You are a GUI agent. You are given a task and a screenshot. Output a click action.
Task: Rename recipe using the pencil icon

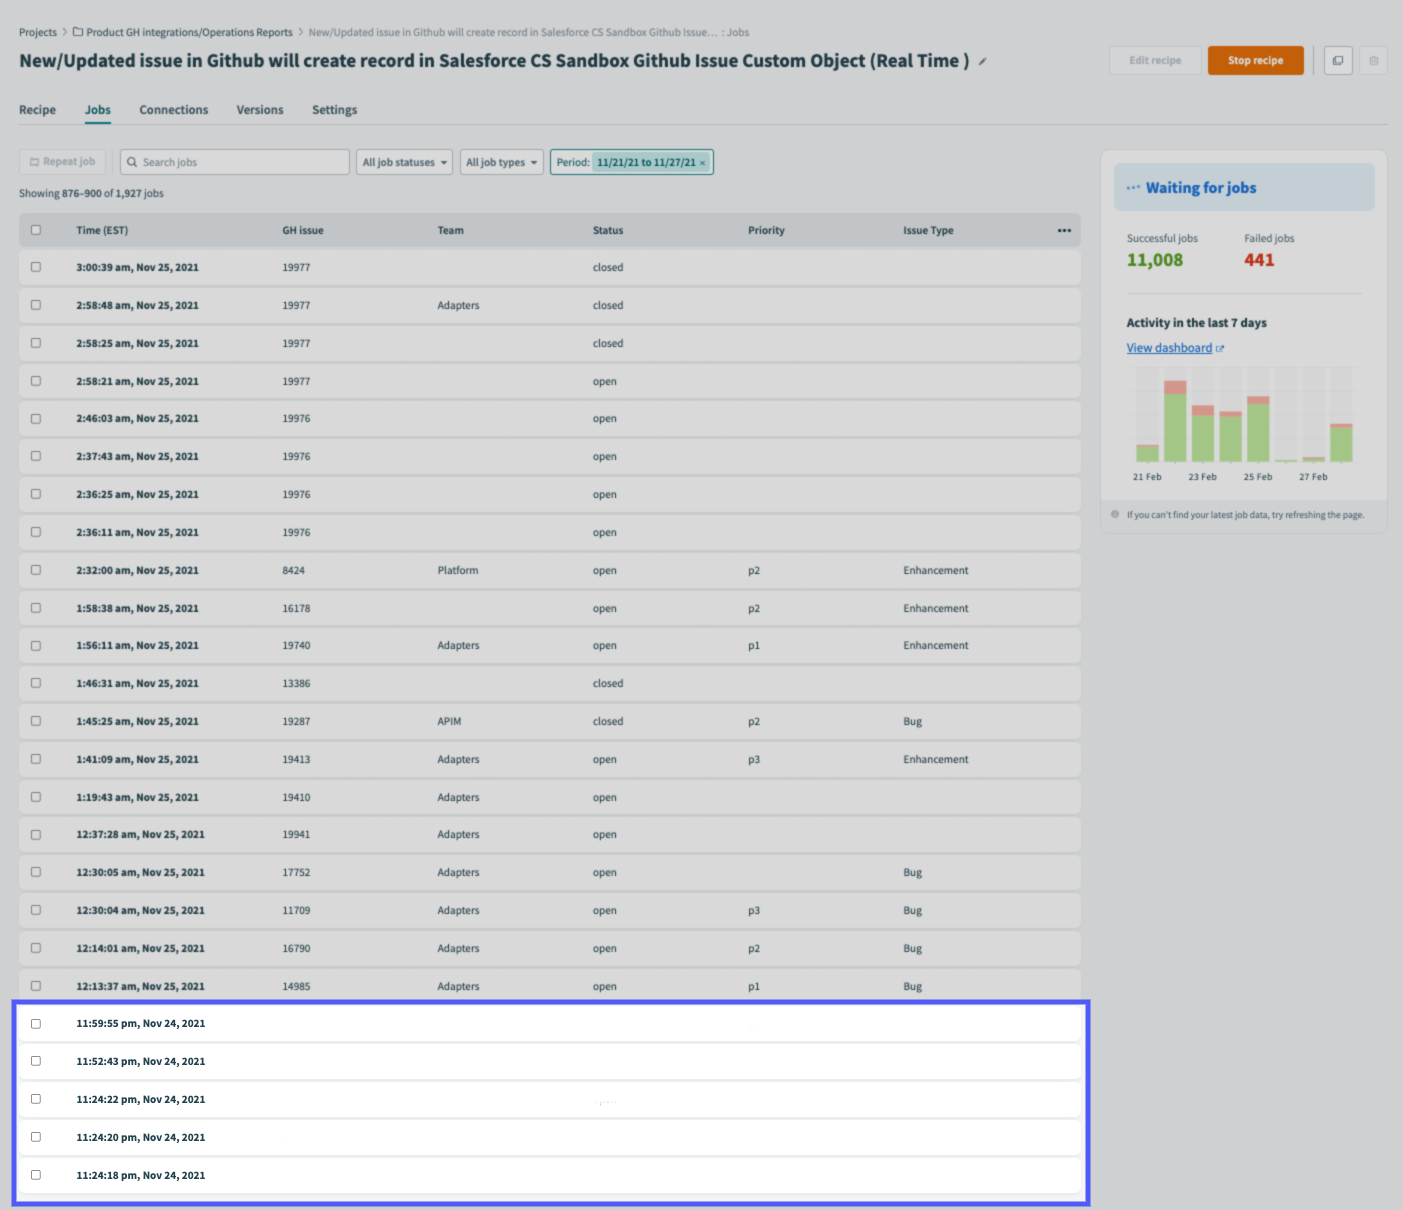tap(983, 61)
